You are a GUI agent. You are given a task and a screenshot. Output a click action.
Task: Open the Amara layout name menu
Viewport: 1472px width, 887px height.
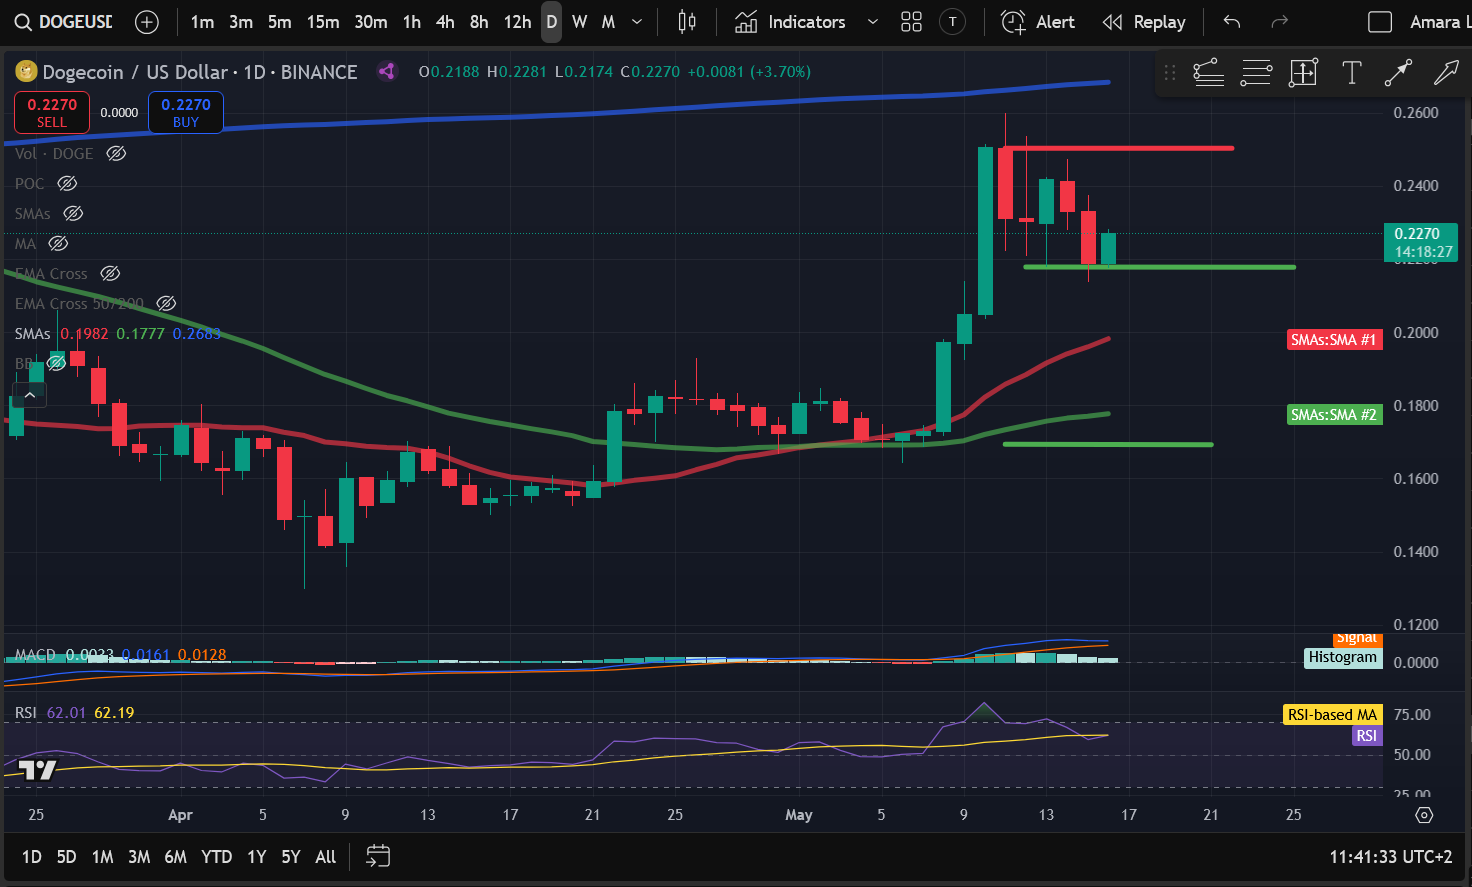[x=1438, y=22]
